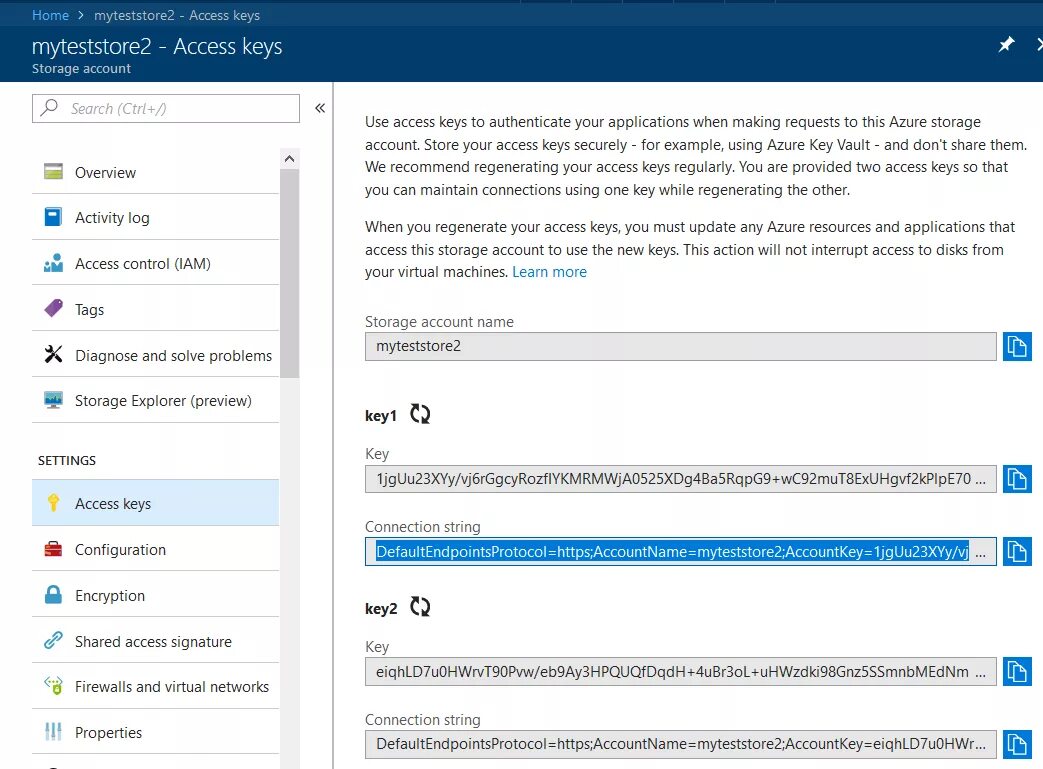Copy the key2 connection string

pyautogui.click(x=1016, y=744)
